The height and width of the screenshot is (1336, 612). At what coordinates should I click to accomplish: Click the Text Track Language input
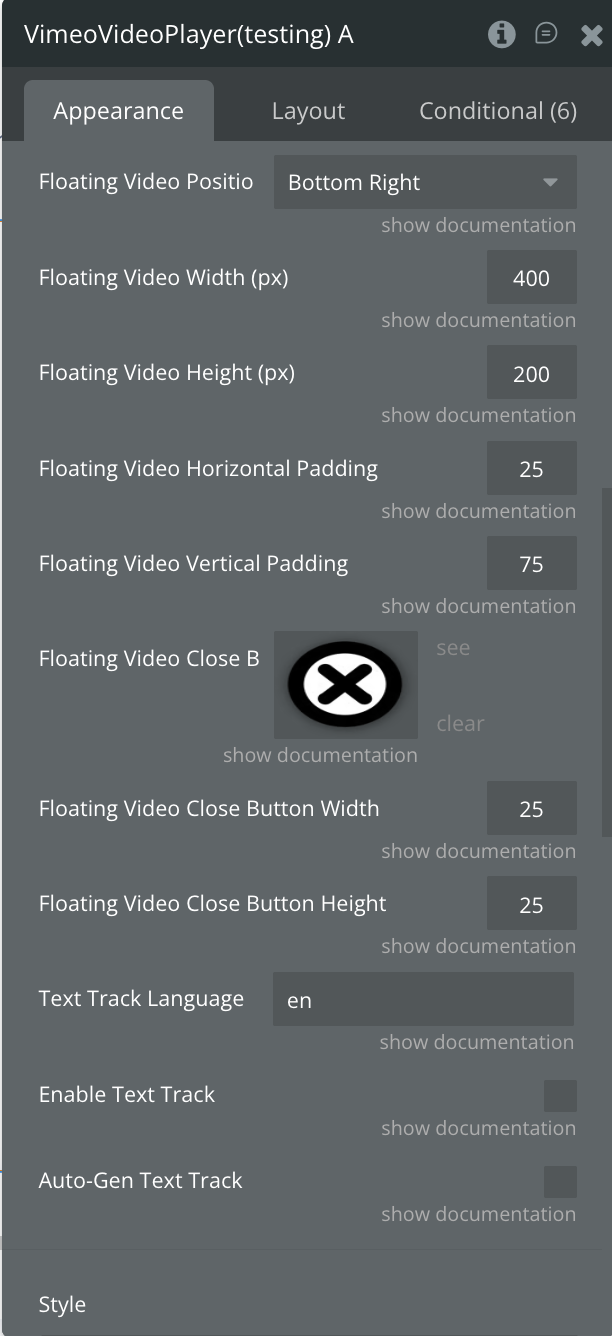[x=423, y=1000]
